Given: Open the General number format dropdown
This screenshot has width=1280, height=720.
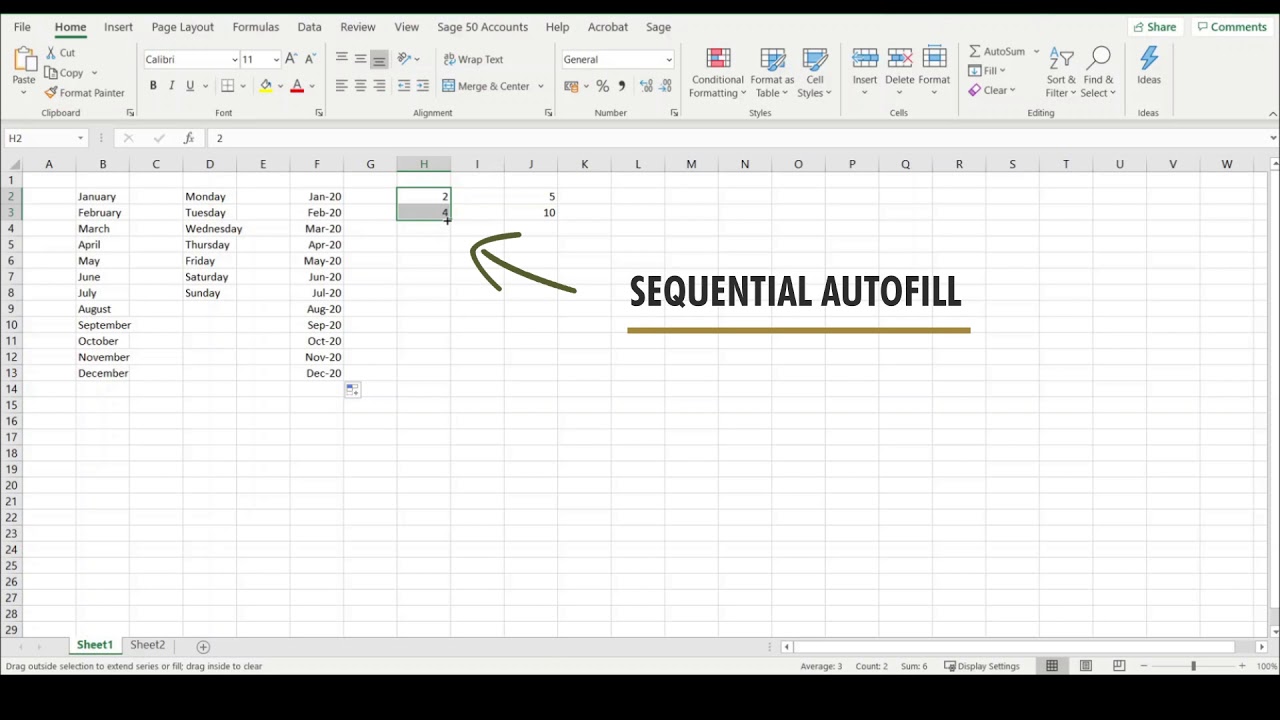Looking at the screenshot, I should coord(668,59).
